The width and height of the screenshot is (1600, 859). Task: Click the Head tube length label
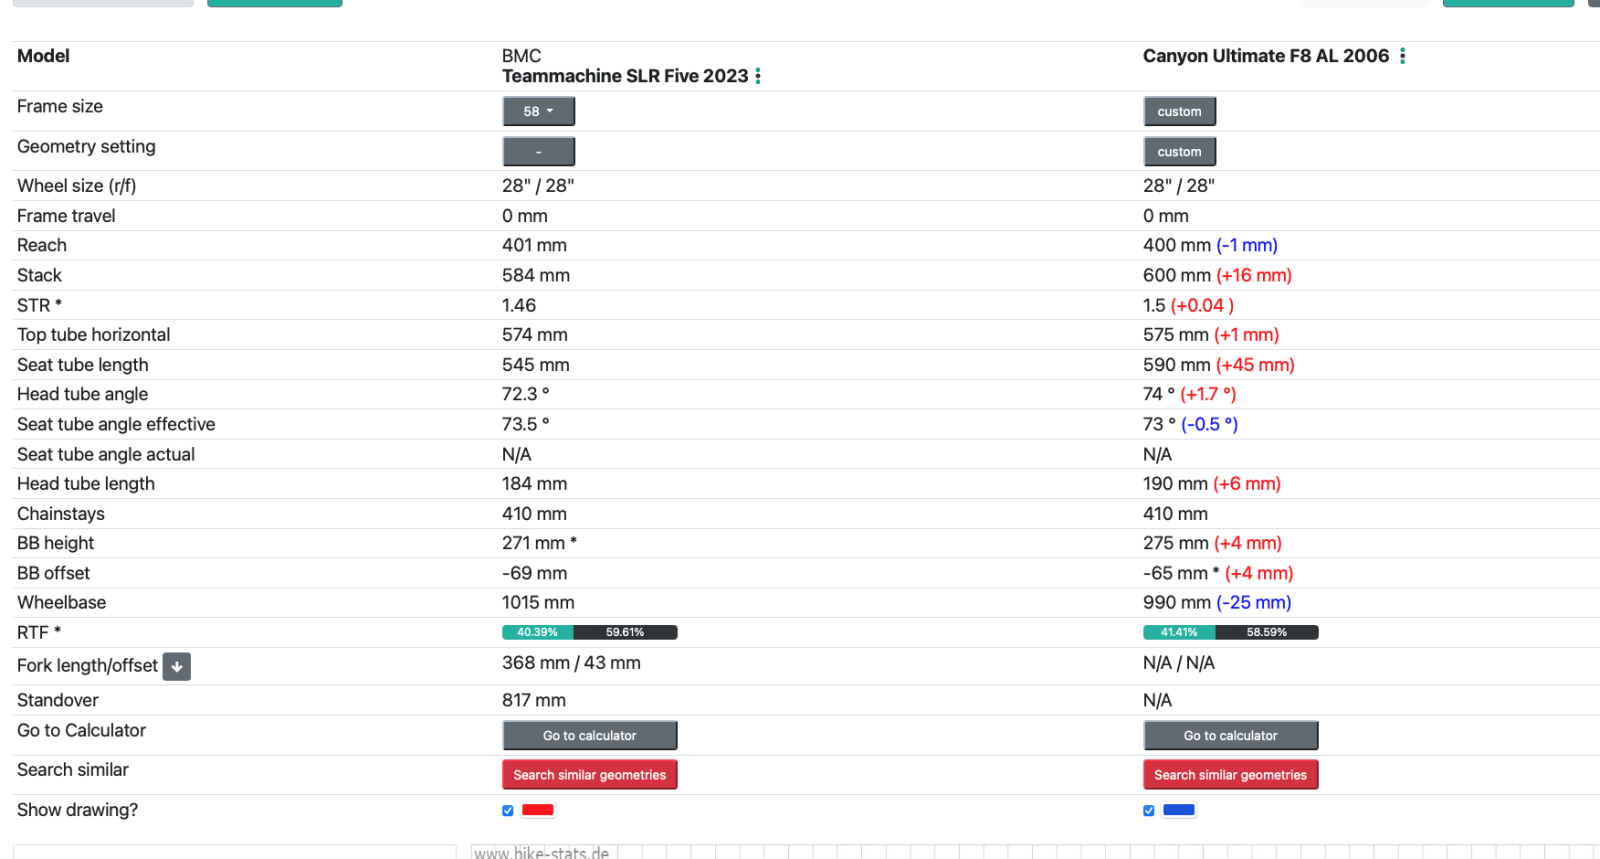(86, 484)
